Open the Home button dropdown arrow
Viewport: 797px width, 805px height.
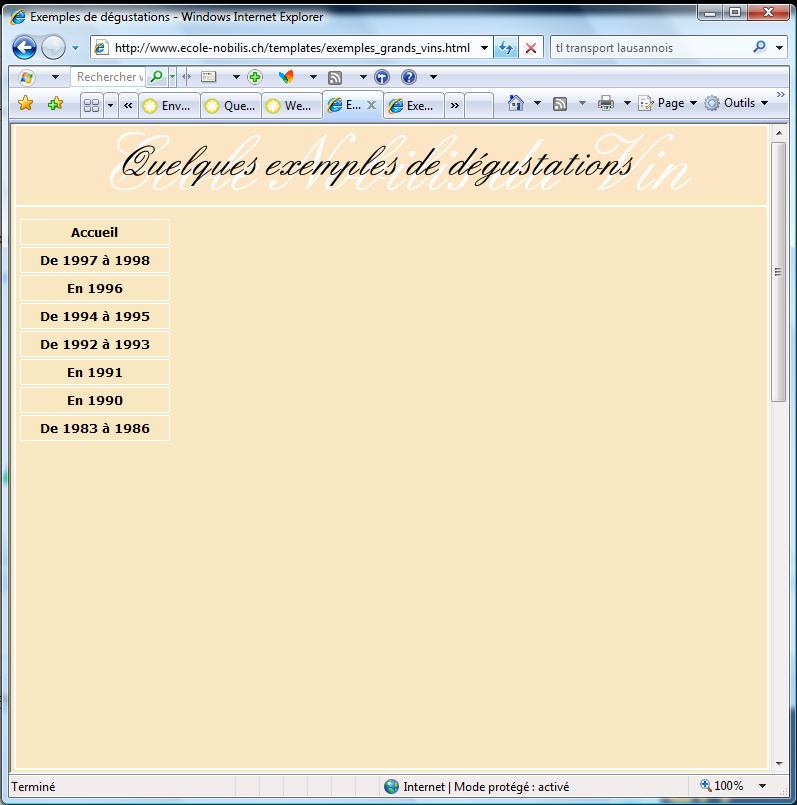[x=537, y=103]
